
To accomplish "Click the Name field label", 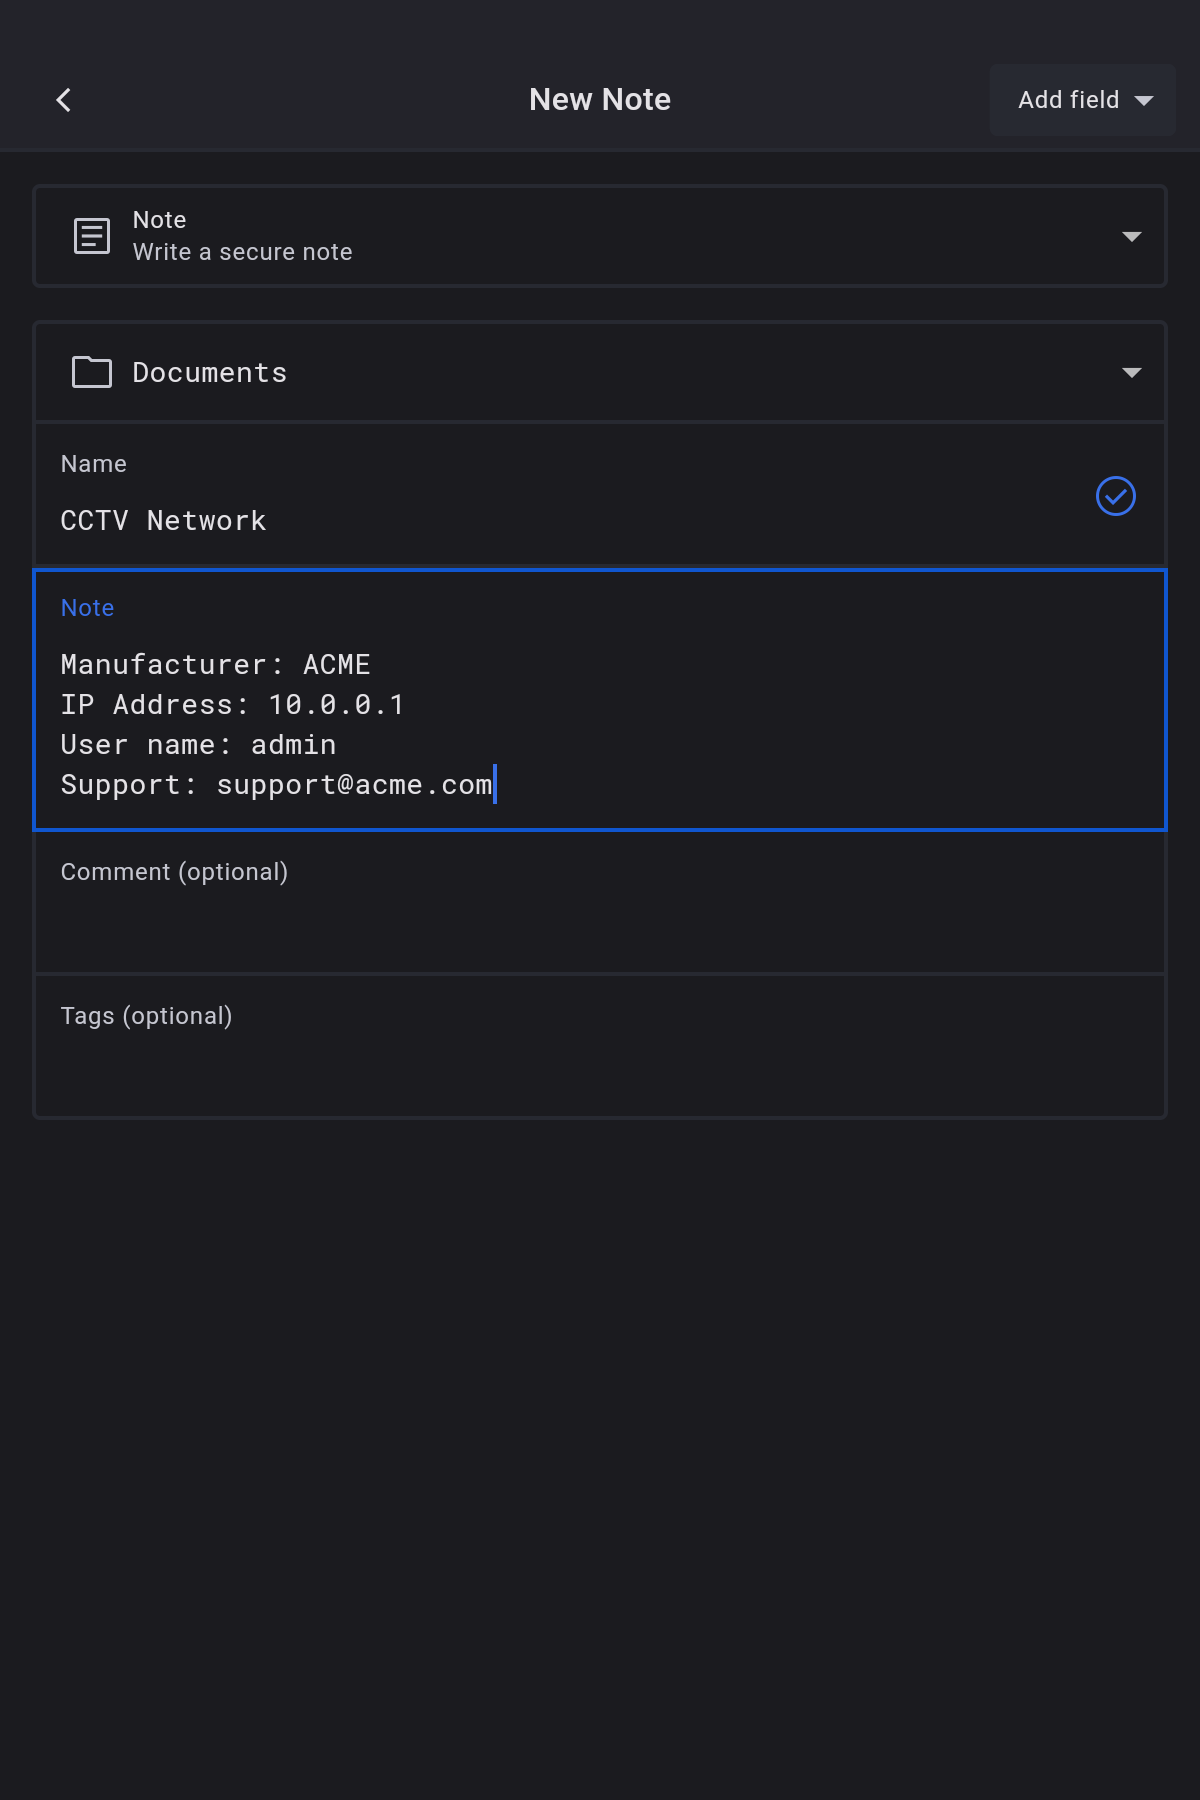I will (x=94, y=464).
